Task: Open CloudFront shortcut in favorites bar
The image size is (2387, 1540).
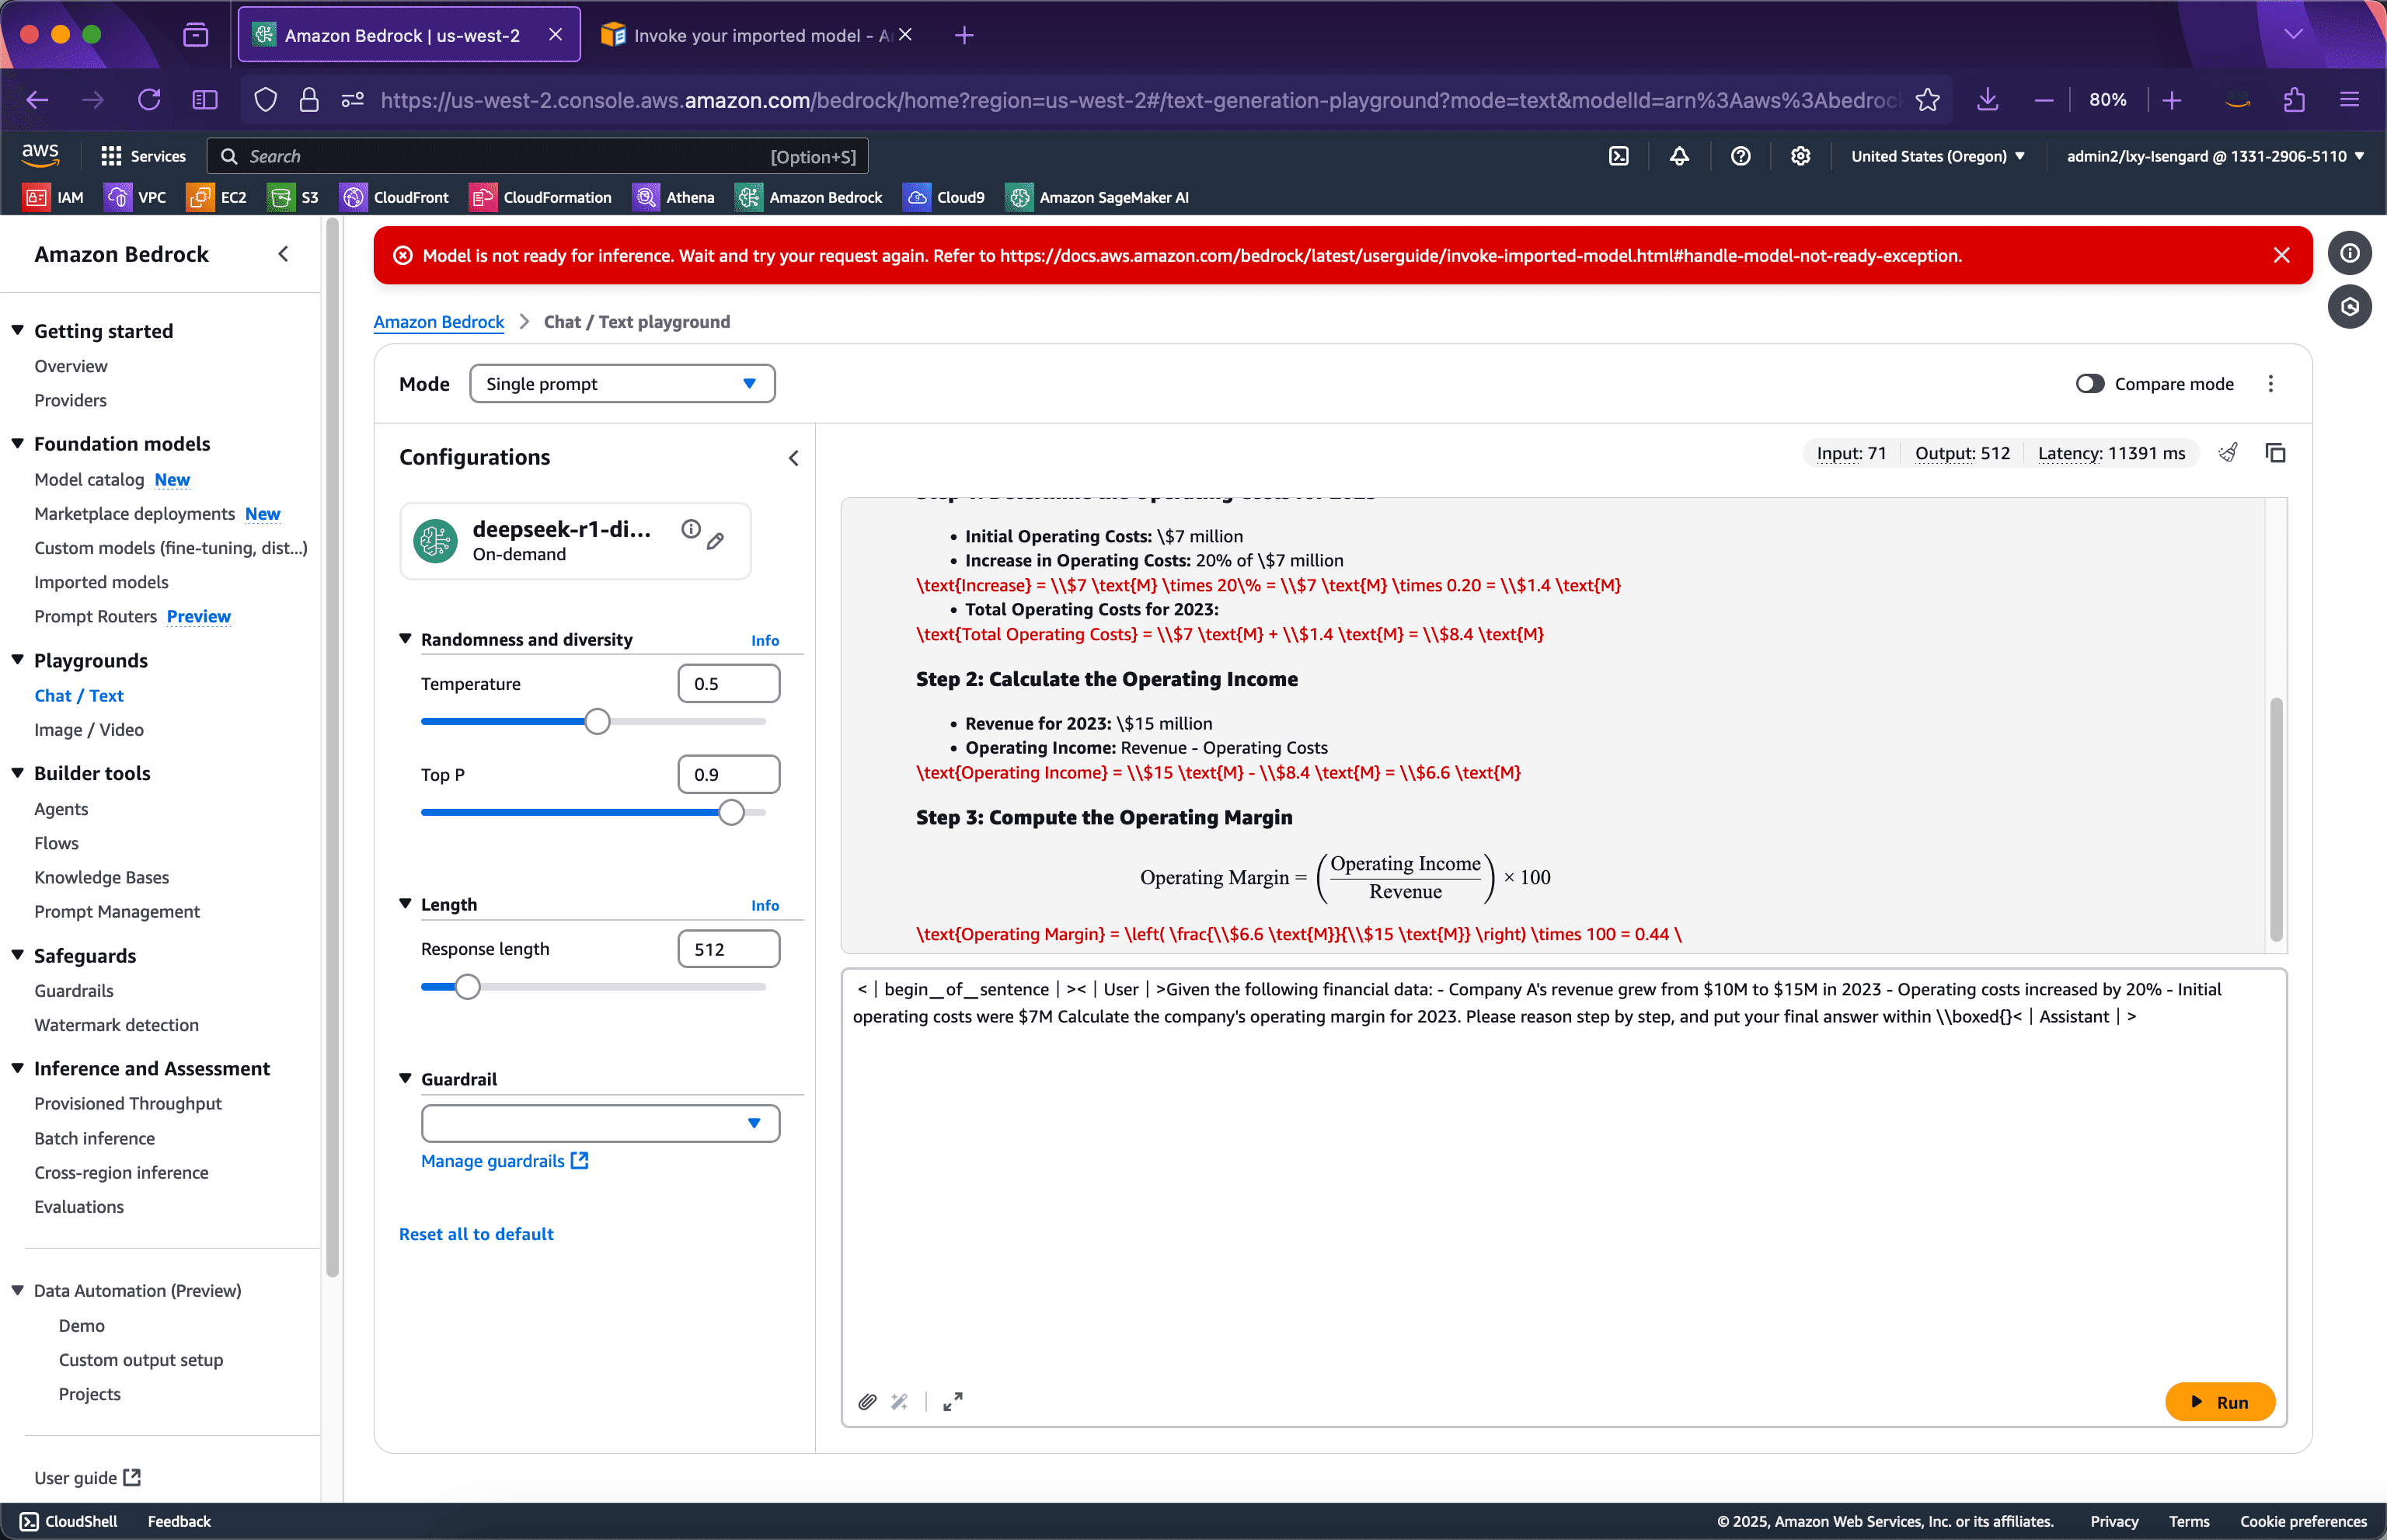Action: (x=394, y=197)
